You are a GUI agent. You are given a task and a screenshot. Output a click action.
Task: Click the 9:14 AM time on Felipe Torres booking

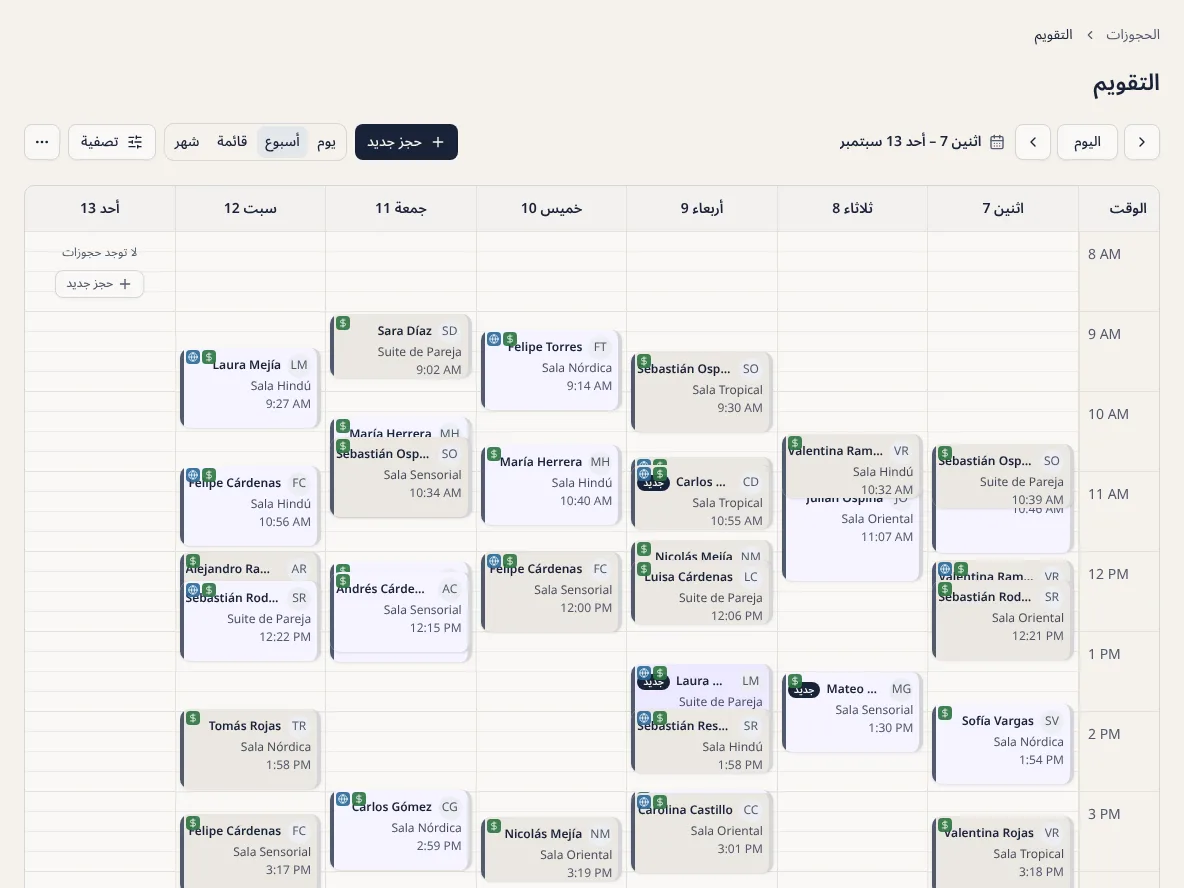589,386
